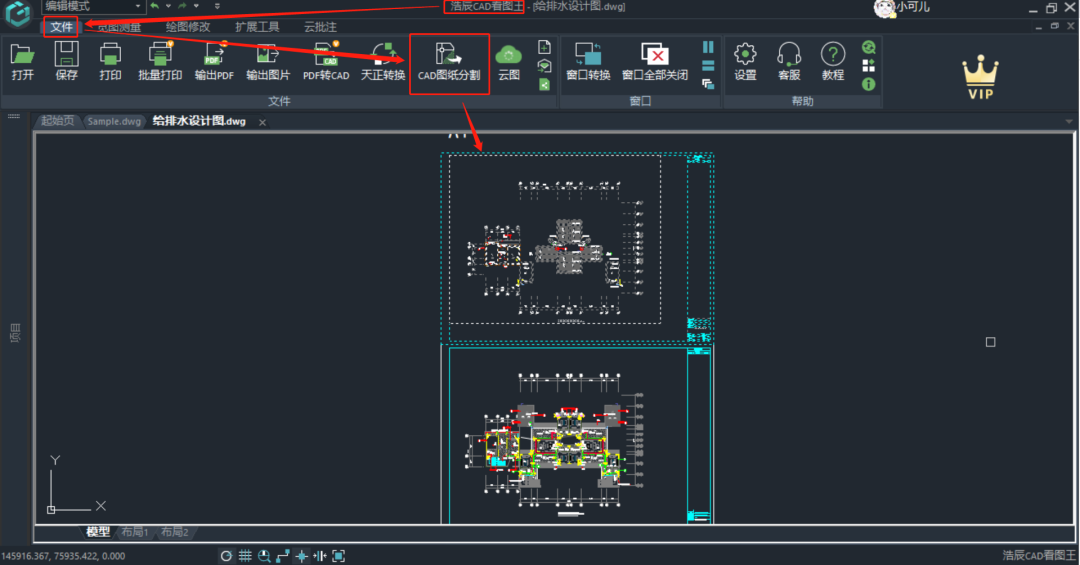This screenshot has width=1080, height=565.
Task: Click the green share icon beside 云图
Action: (544, 85)
